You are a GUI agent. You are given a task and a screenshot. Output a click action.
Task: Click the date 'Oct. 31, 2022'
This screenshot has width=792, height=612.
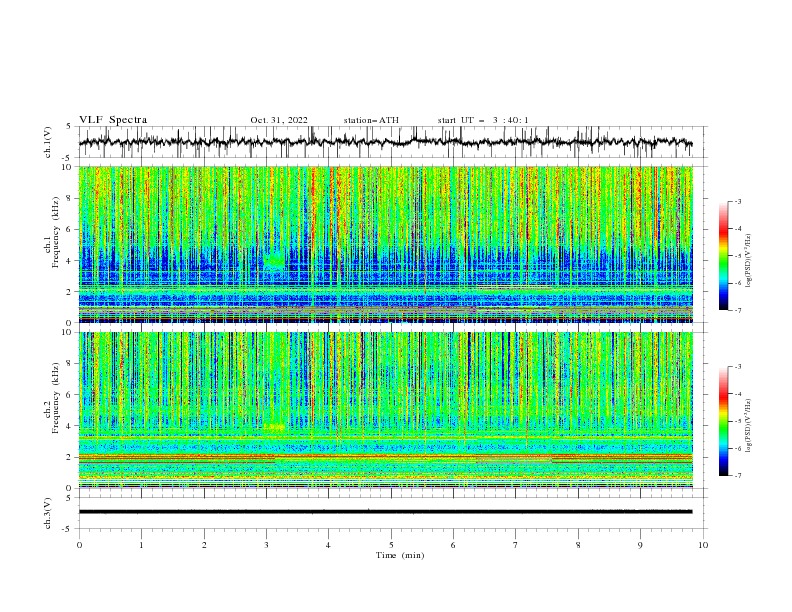click(x=279, y=120)
